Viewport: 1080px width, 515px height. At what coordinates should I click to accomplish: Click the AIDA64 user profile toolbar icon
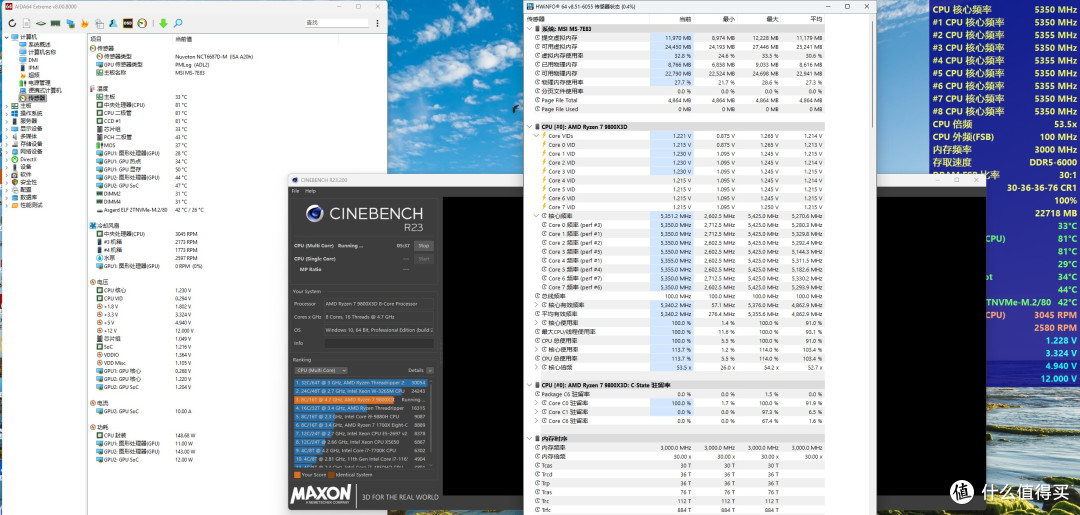114,23
